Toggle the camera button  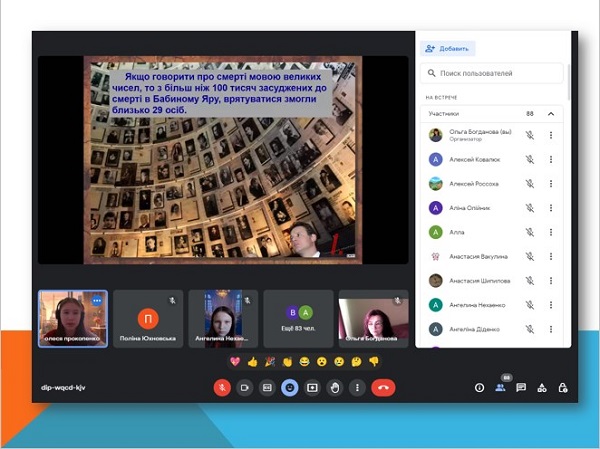coord(245,388)
